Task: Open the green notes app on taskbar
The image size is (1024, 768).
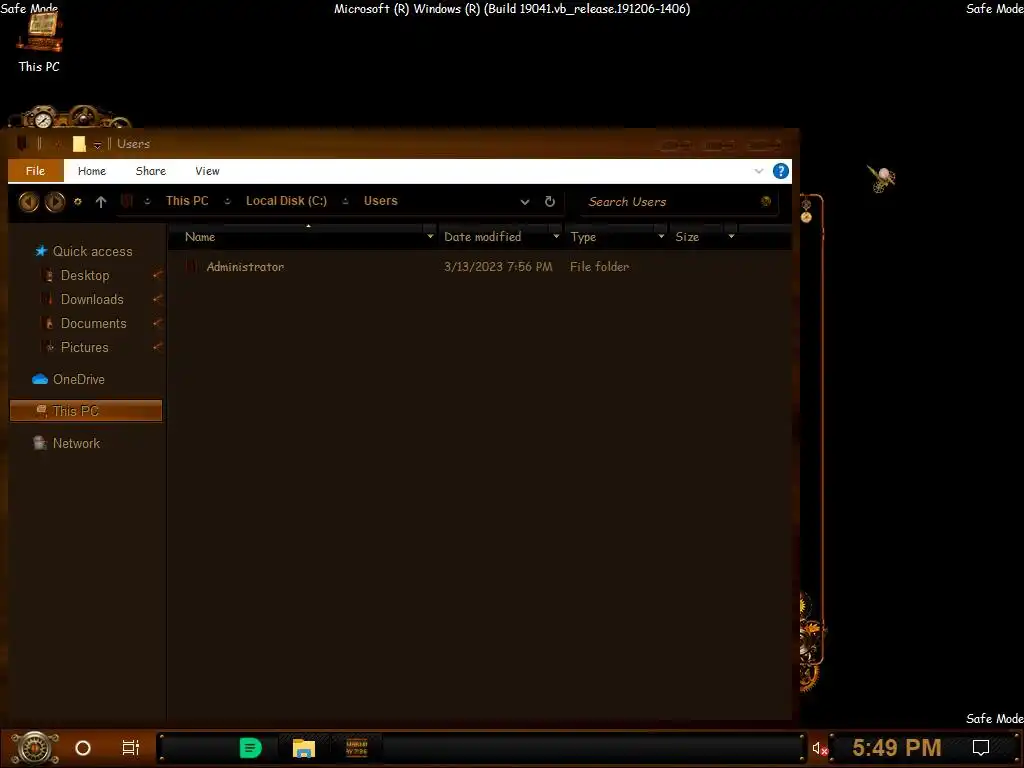Action: pyautogui.click(x=250, y=748)
